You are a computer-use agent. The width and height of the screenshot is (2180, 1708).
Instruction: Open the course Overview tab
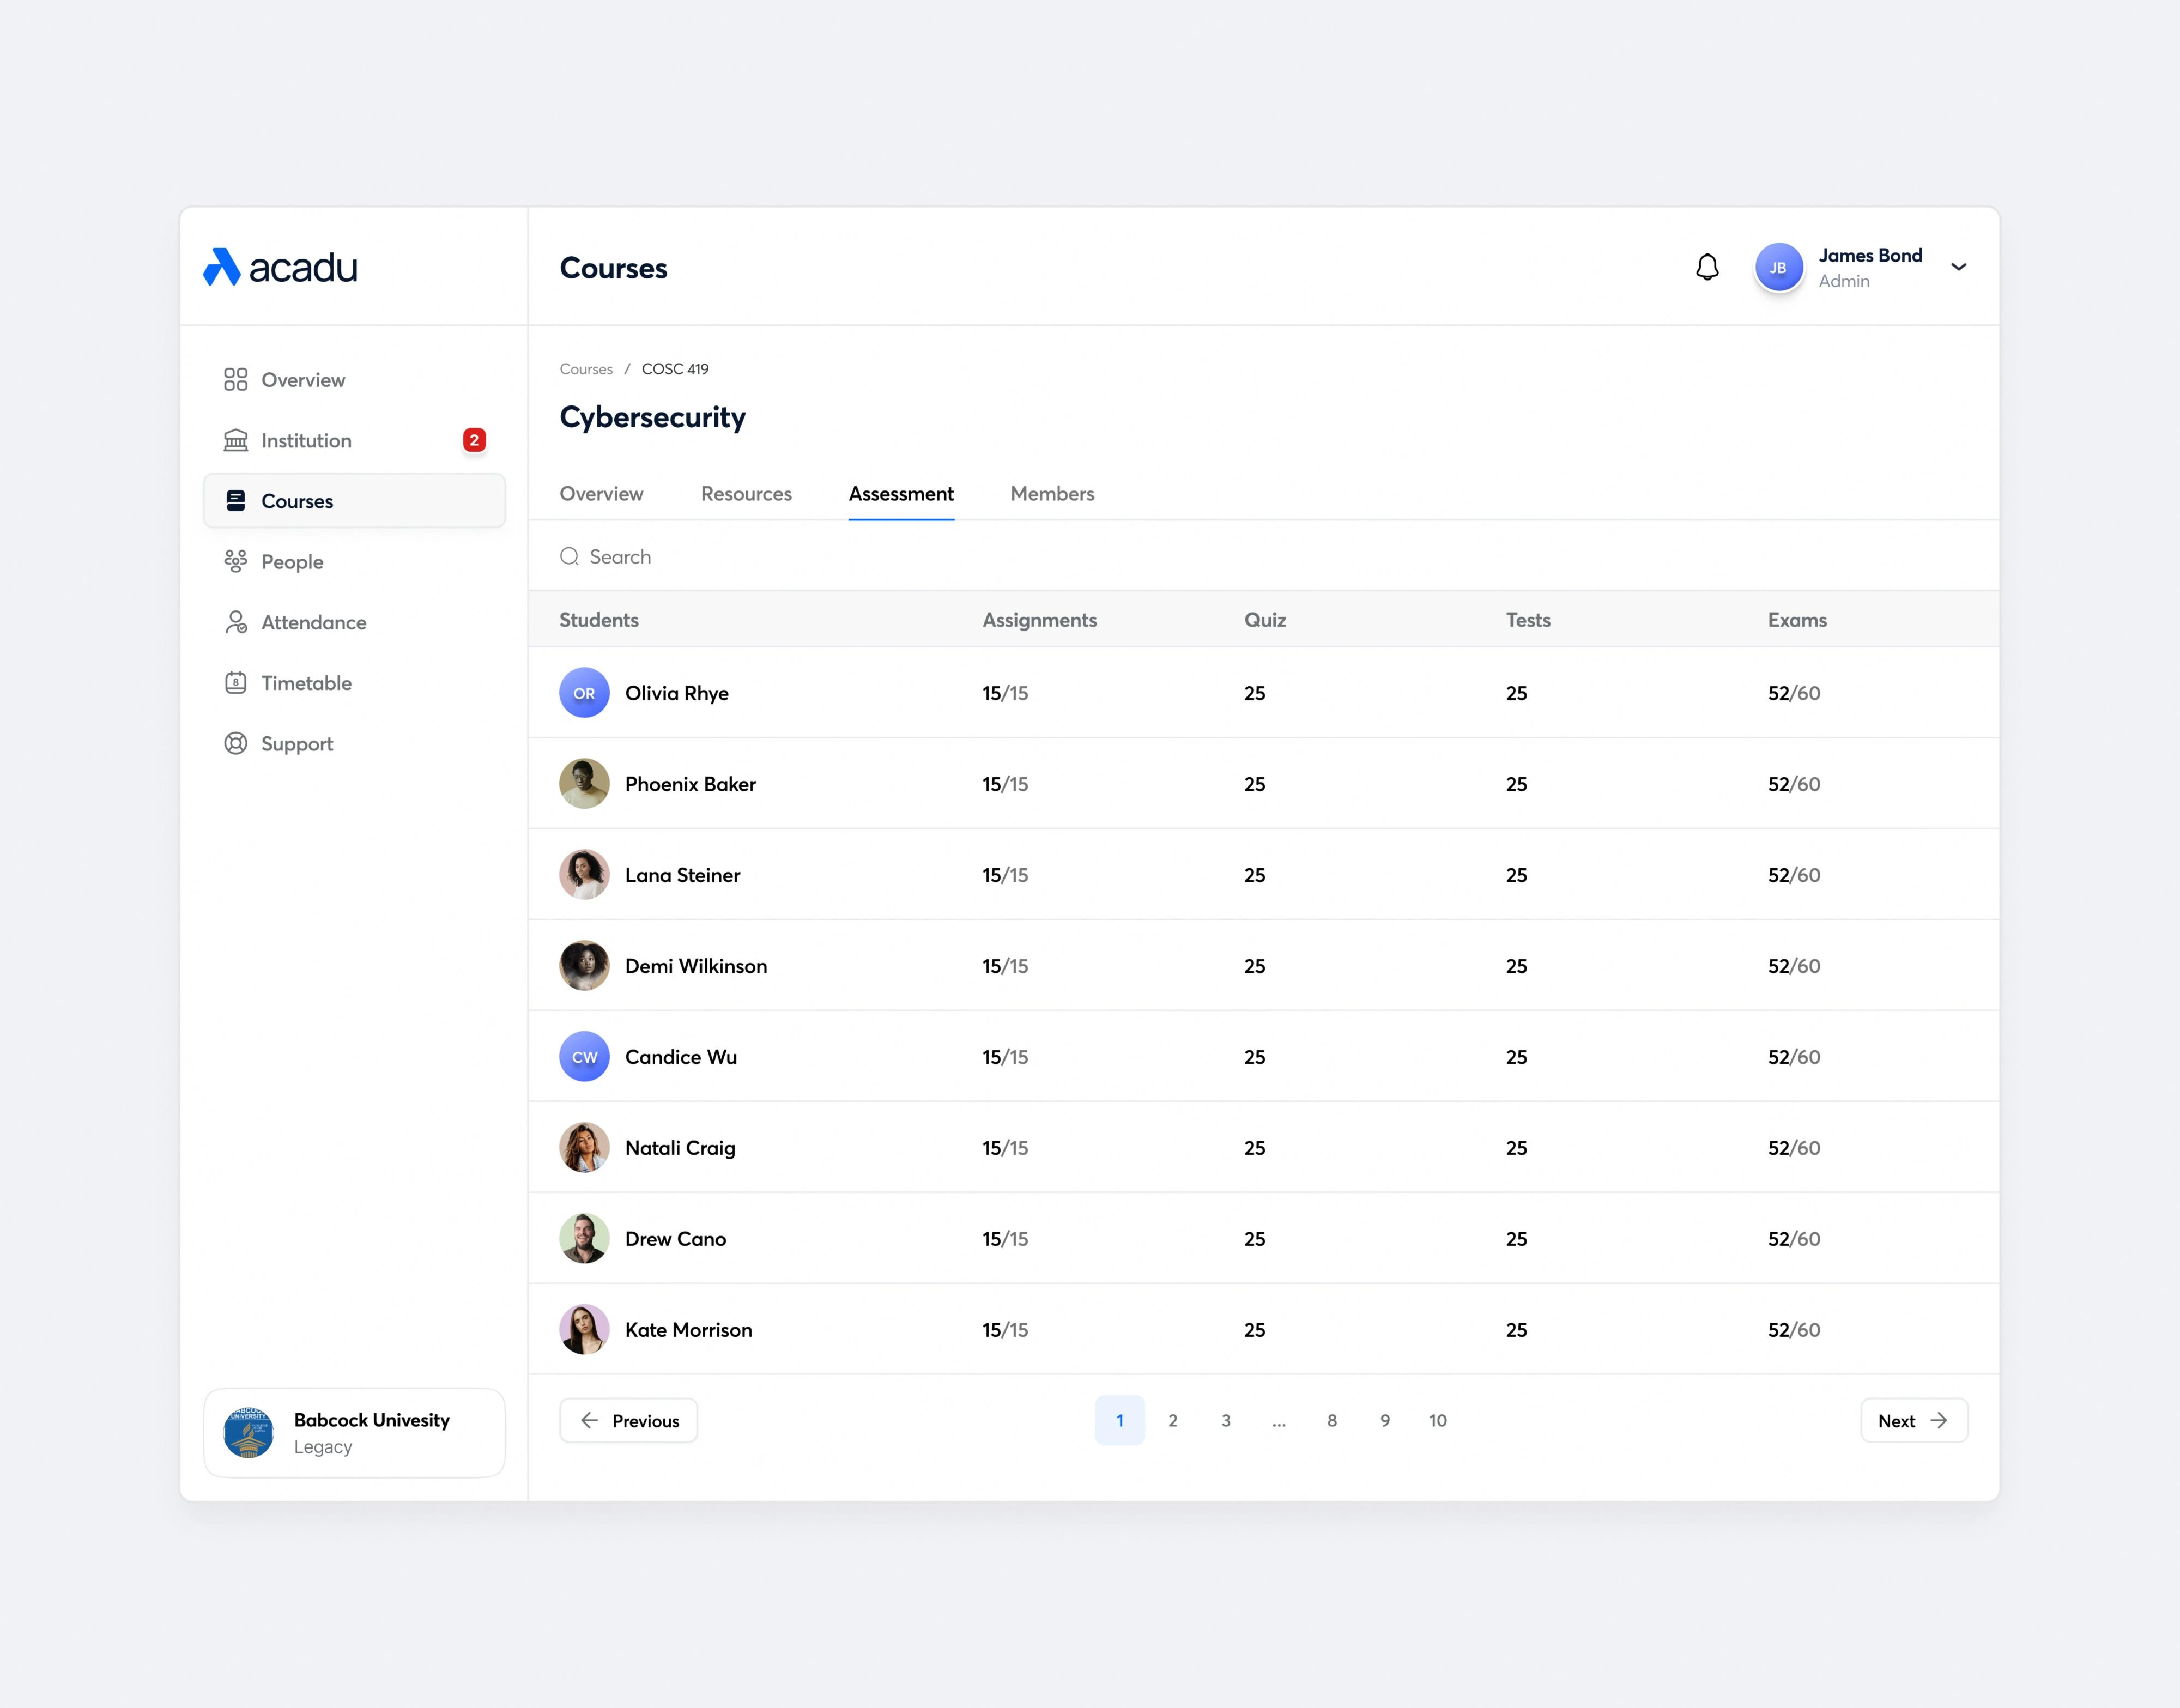point(601,494)
